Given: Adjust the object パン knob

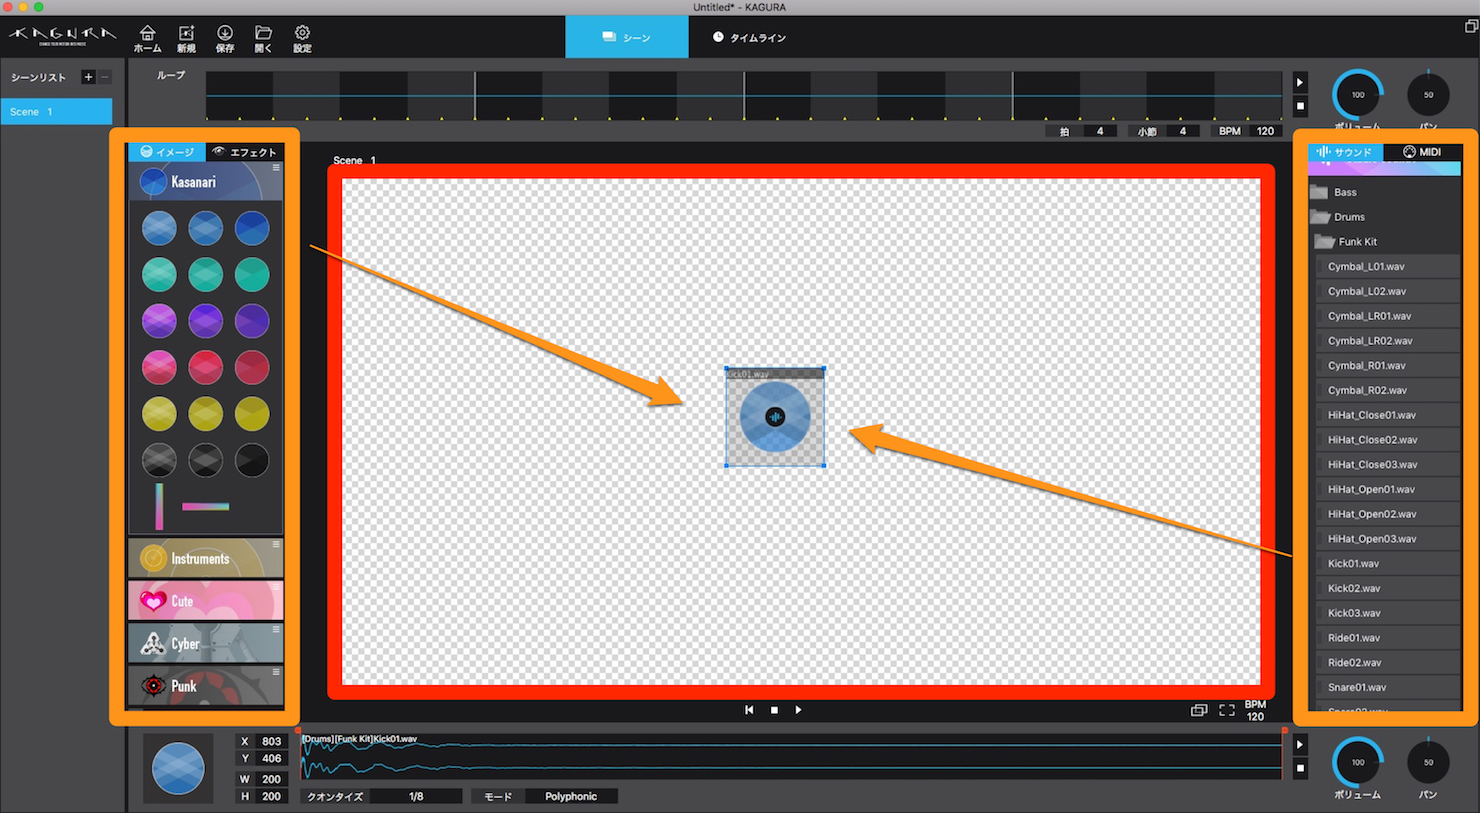Looking at the screenshot, I should pyautogui.click(x=1428, y=763).
